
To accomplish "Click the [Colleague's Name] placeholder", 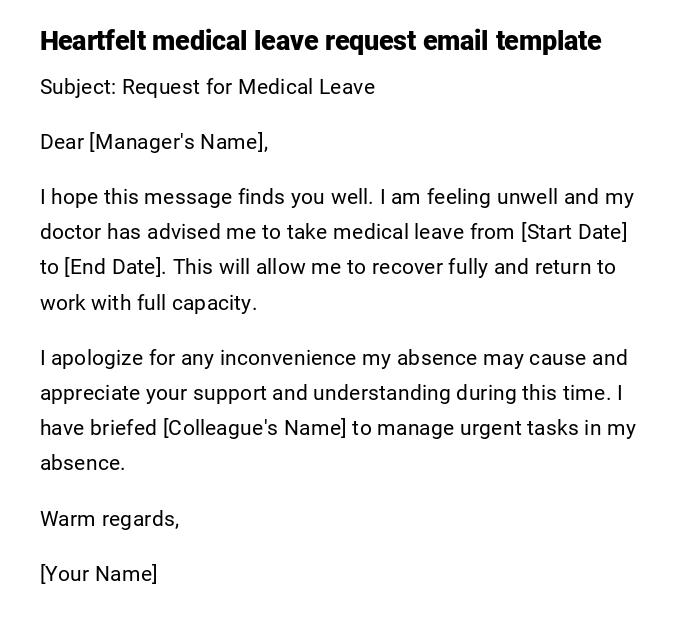I will (x=254, y=428).
